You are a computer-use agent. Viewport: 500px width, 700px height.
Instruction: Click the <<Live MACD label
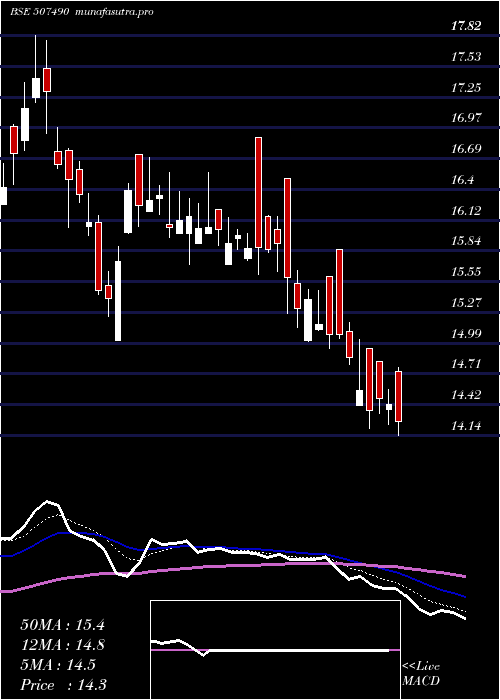click(x=421, y=674)
